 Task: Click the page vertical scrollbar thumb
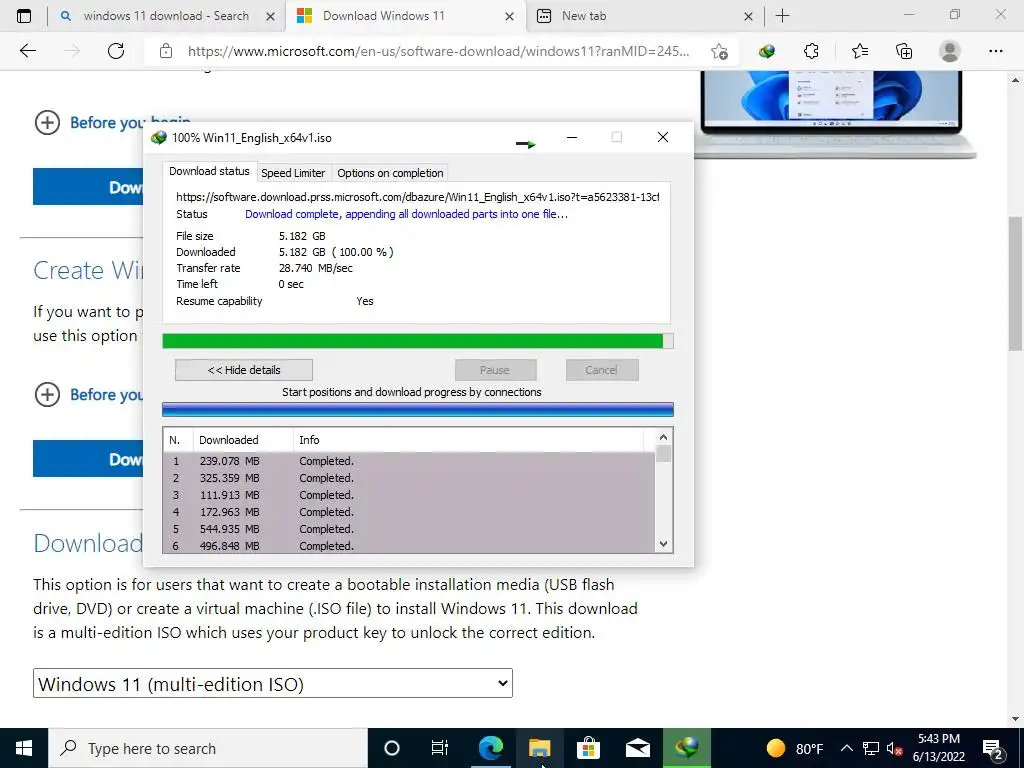(1015, 283)
